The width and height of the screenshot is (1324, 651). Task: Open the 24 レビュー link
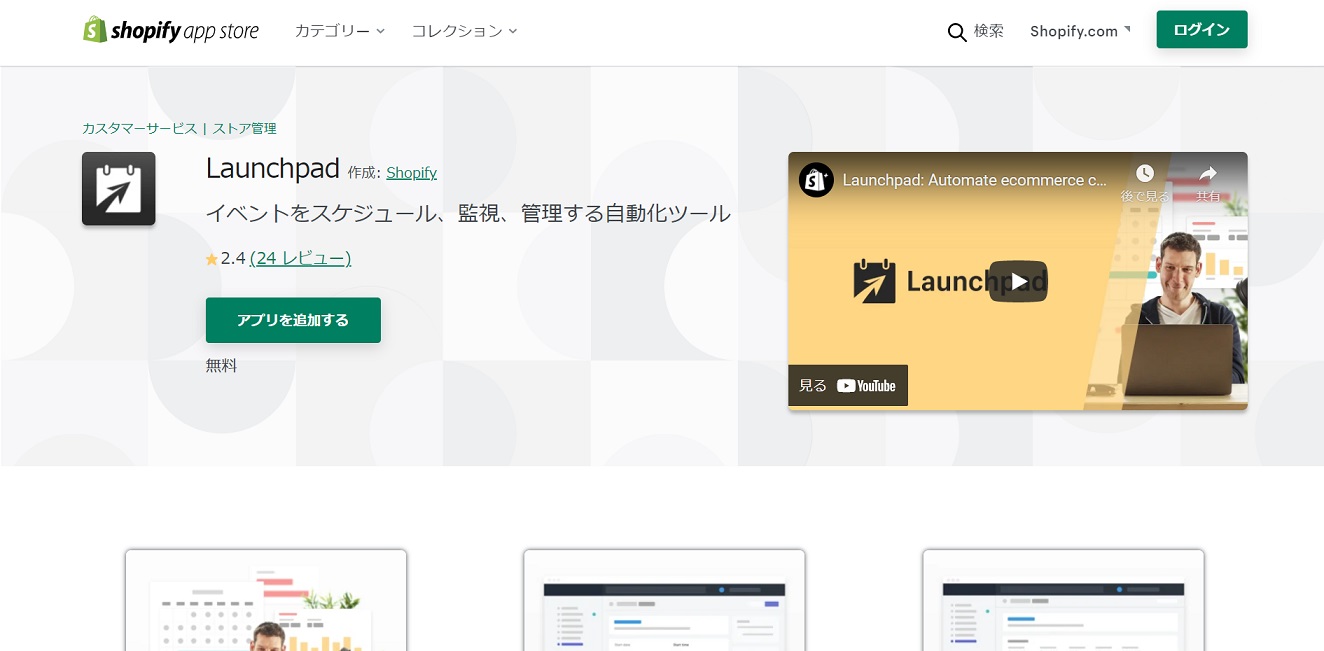[x=300, y=258]
